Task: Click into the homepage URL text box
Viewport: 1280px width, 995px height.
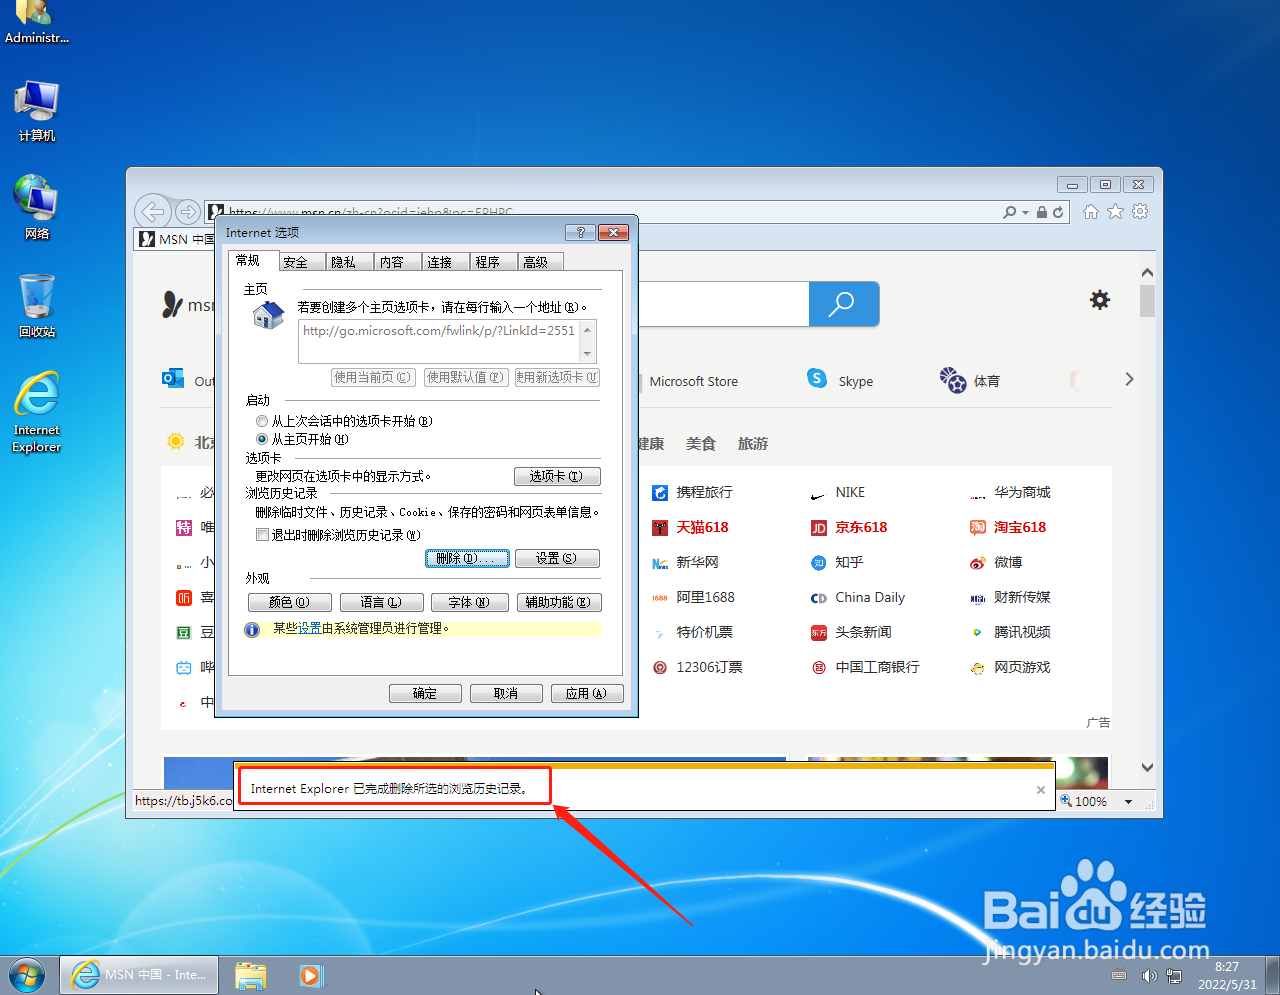Action: point(439,341)
